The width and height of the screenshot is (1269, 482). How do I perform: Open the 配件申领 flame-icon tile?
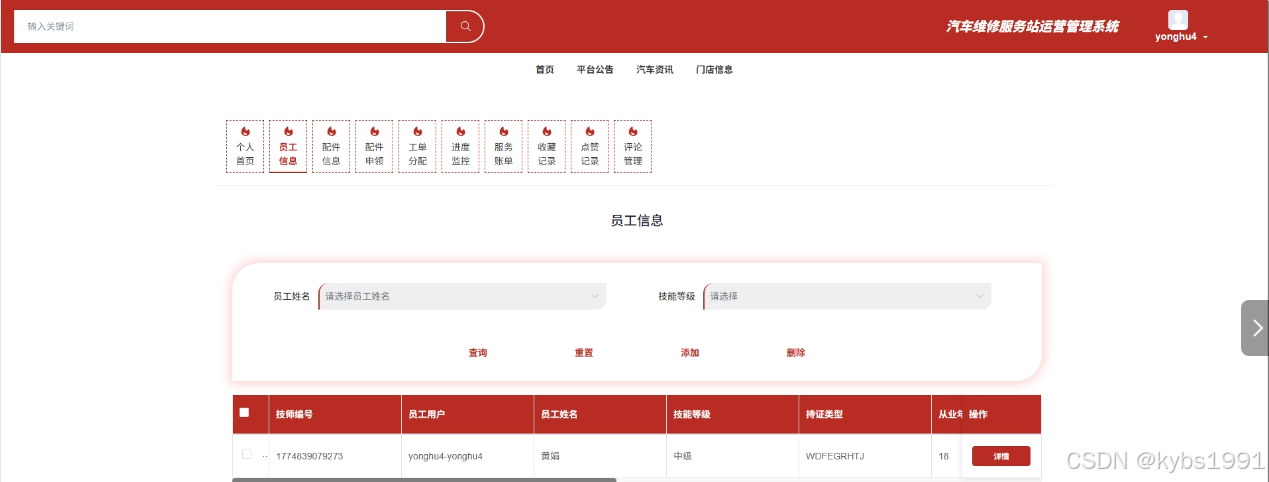click(x=374, y=146)
